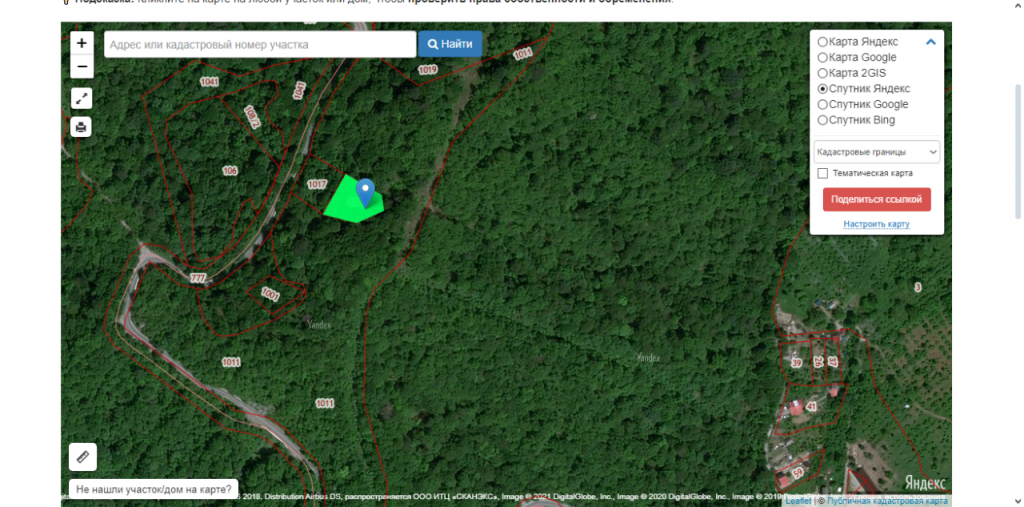Toggle fullscreen map view icon
The width and height of the screenshot is (1024, 507).
tap(81, 99)
